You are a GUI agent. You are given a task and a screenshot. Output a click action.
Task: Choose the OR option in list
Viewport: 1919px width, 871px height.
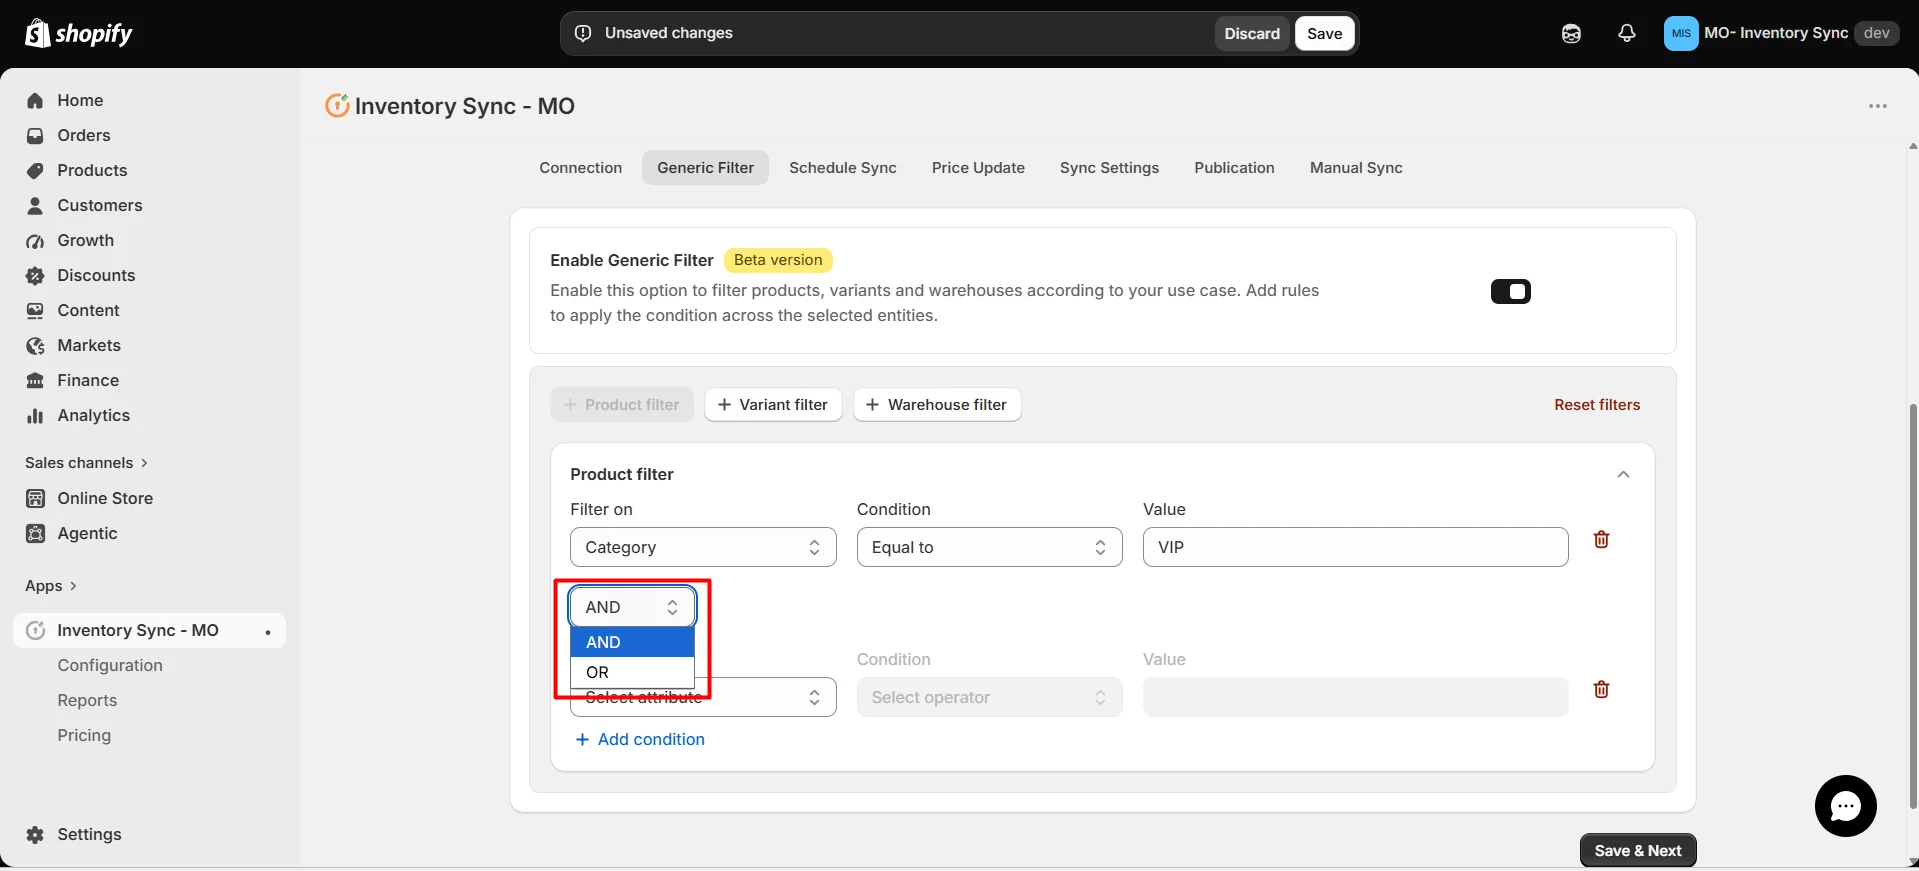tap(632, 672)
